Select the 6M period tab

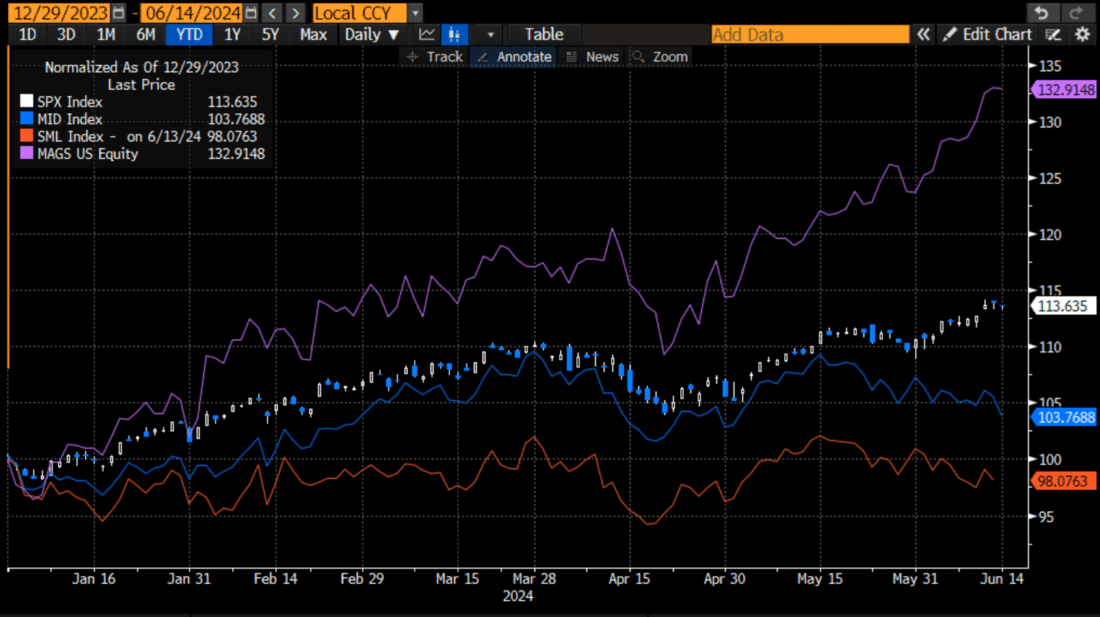click(146, 33)
